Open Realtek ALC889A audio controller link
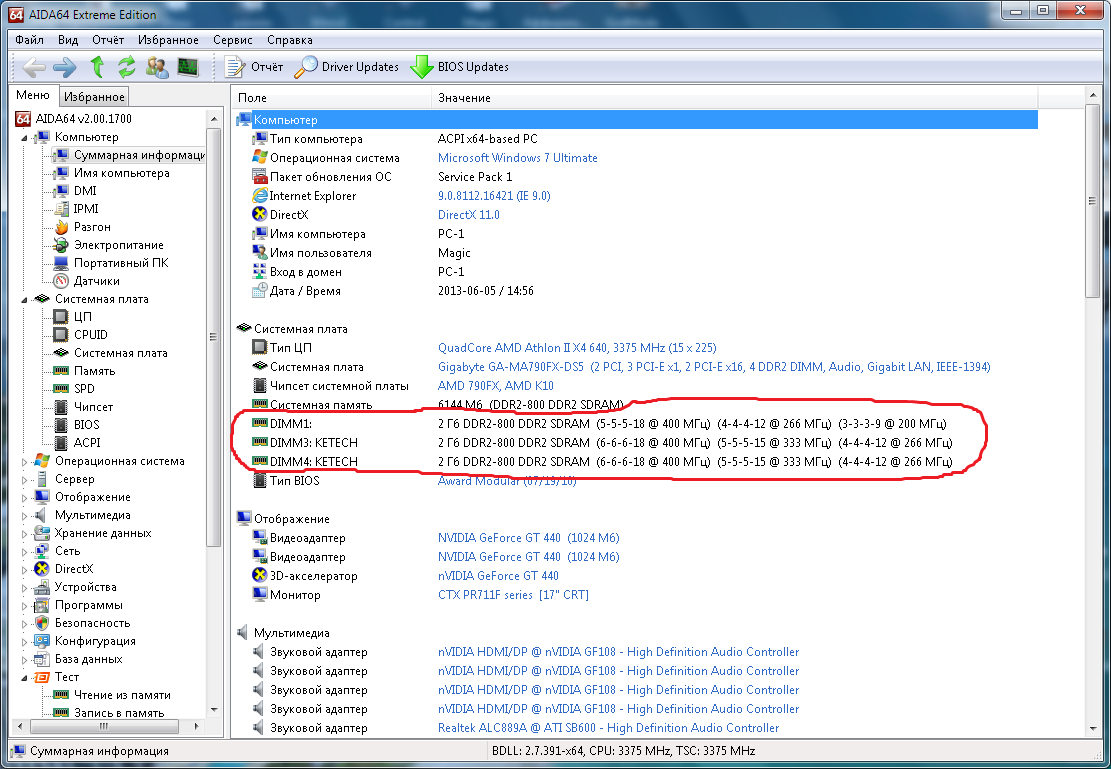This screenshot has width=1111, height=769. [608, 728]
